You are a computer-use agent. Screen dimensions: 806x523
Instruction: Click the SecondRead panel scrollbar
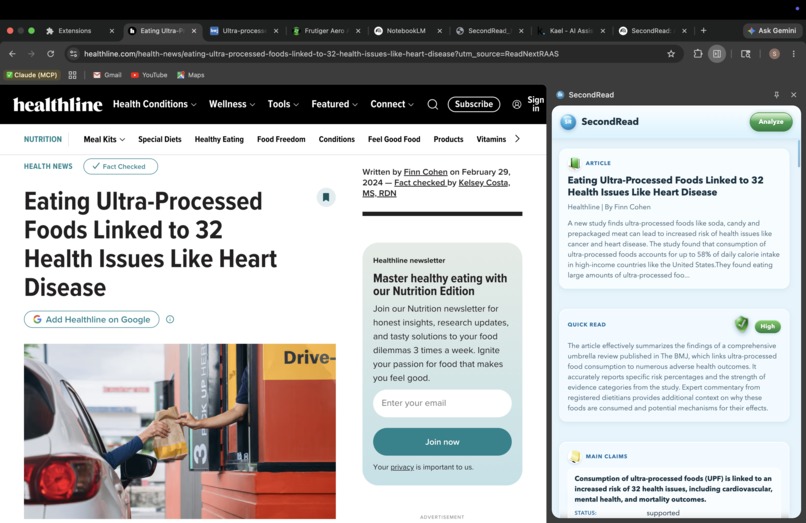click(x=798, y=152)
